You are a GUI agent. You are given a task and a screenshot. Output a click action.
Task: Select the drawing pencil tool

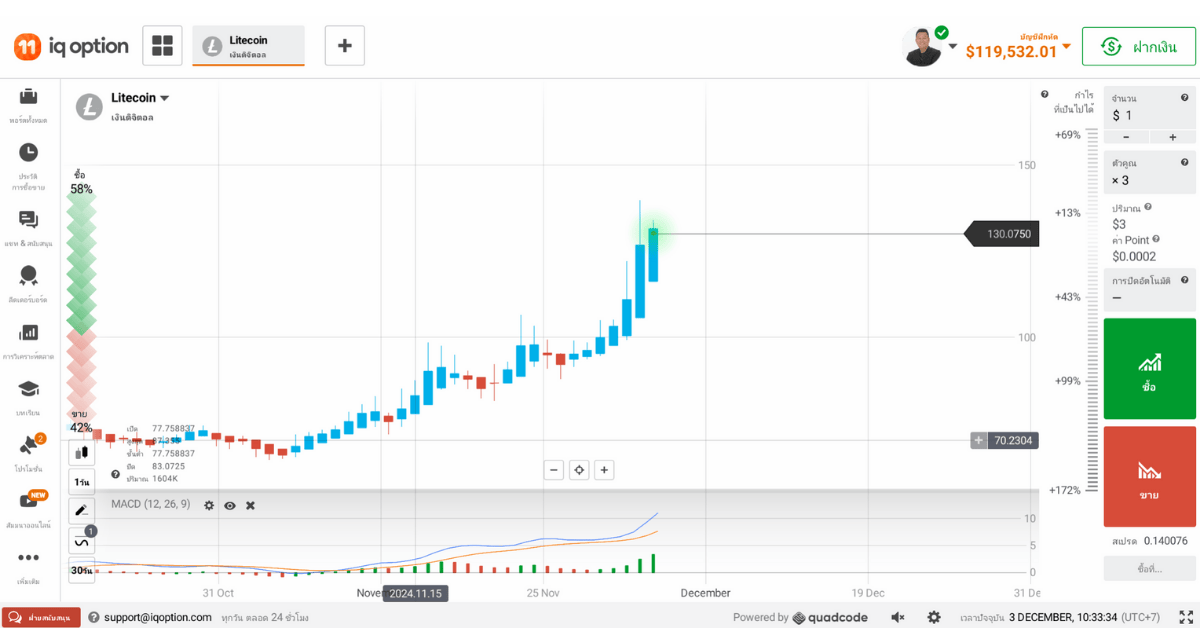pos(82,511)
